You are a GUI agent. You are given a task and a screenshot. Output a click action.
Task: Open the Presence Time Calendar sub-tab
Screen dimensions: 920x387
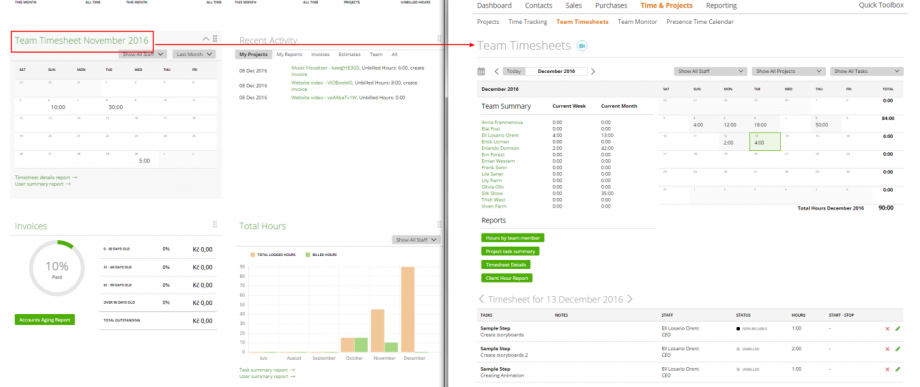(x=699, y=22)
